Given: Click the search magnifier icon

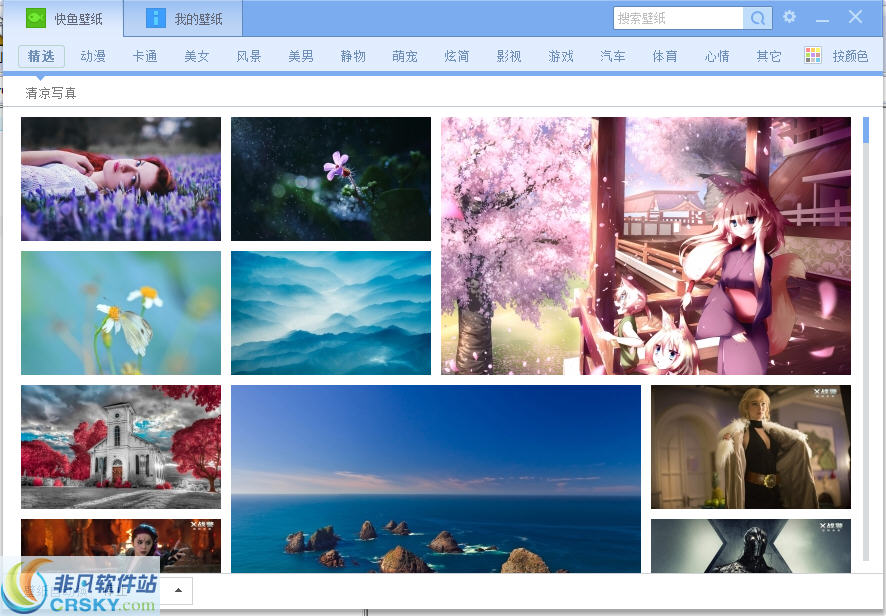Looking at the screenshot, I should click(x=757, y=18).
